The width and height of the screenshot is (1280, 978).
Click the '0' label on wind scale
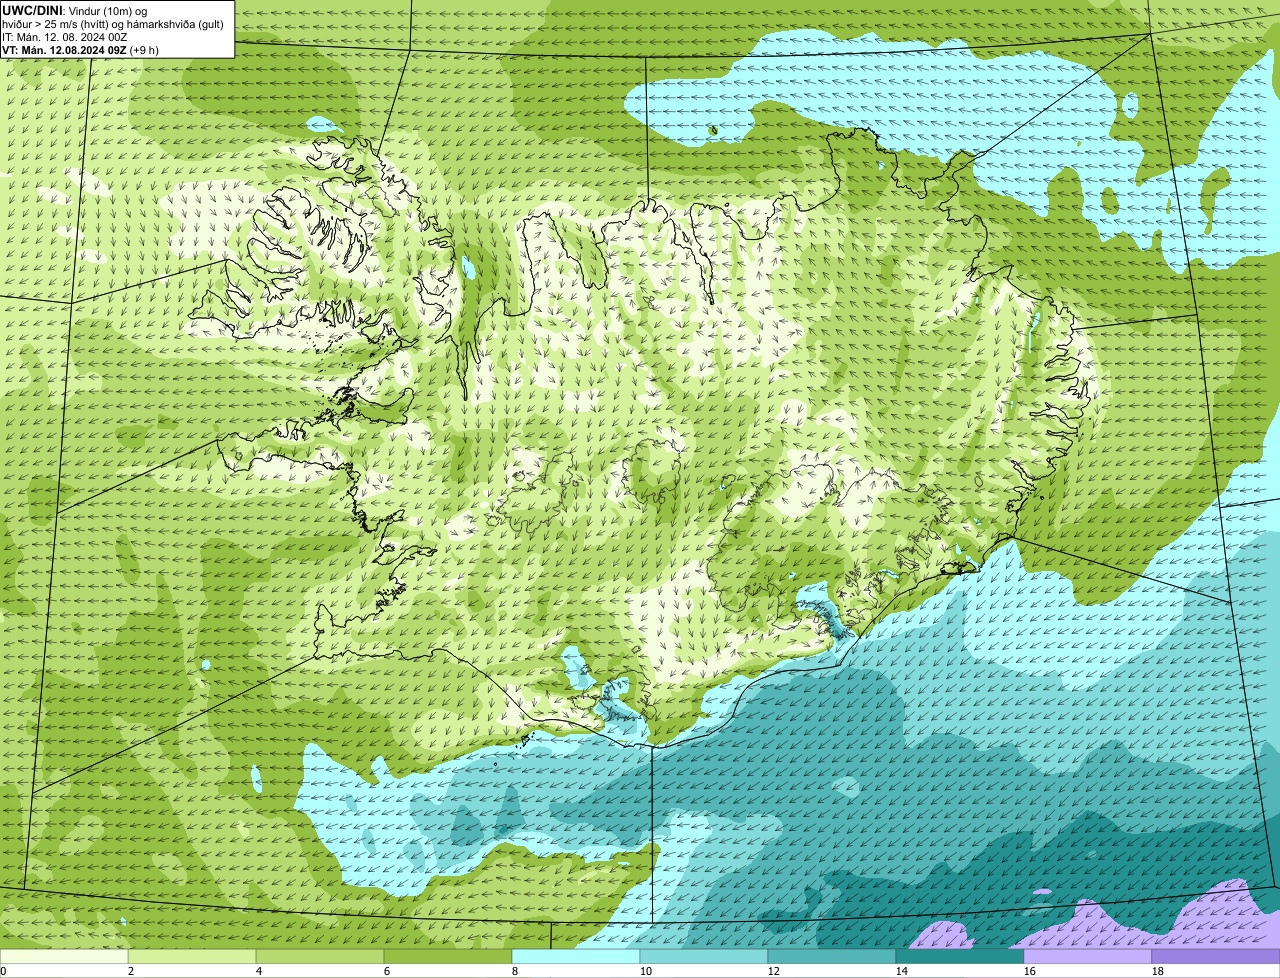pyautogui.click(x=4, y=971)
